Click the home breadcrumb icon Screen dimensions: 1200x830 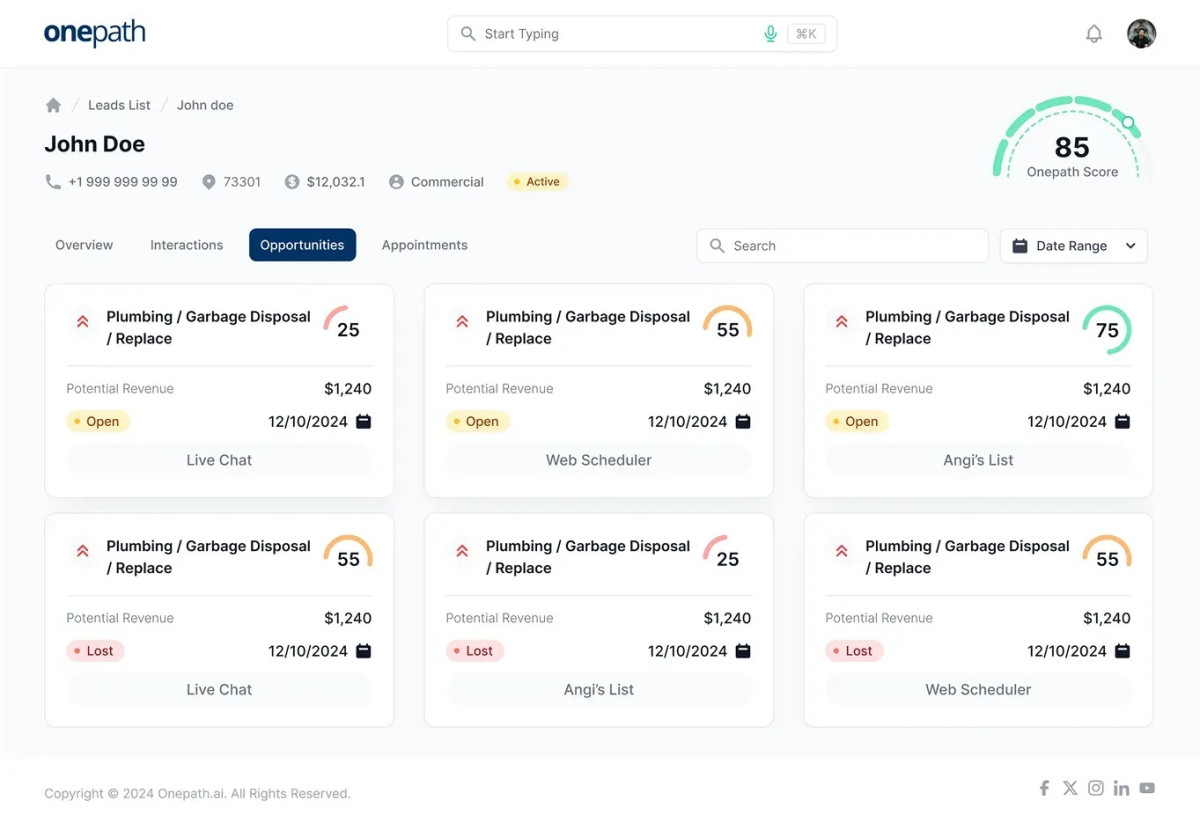pos(53,104)
